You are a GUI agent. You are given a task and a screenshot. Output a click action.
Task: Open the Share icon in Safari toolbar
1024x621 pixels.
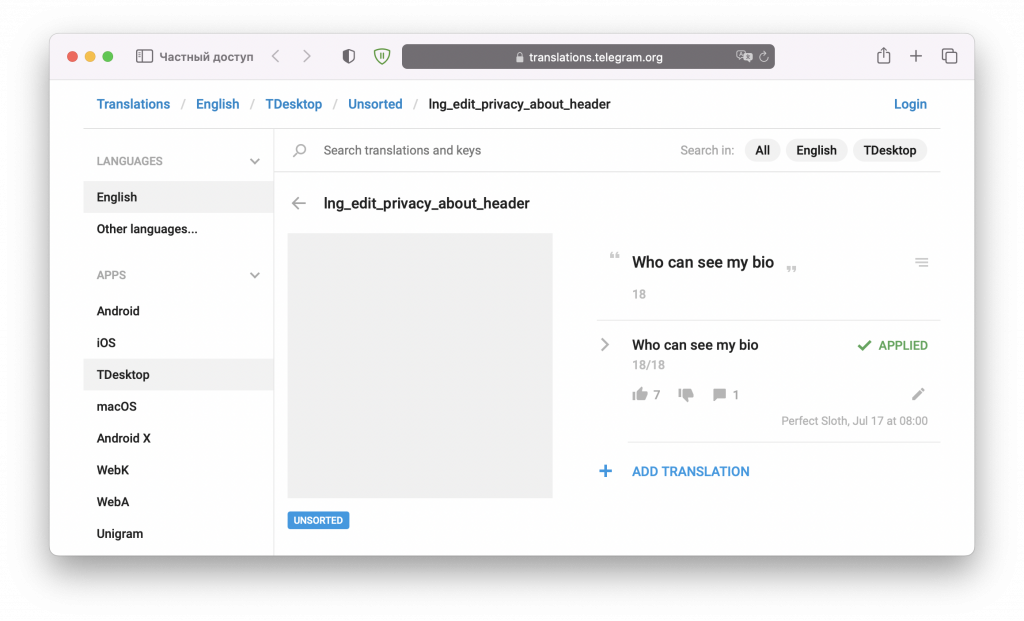pyautogui.click(x=884, y=56)
